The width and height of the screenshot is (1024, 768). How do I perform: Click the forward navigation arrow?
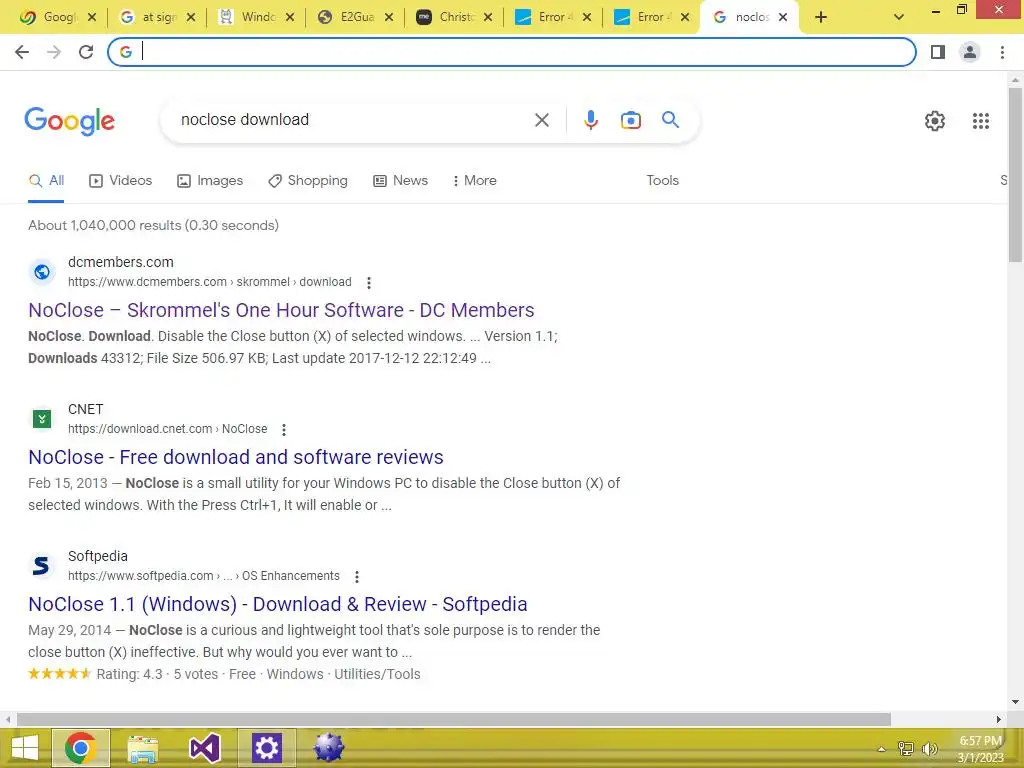tap(54, 52)
